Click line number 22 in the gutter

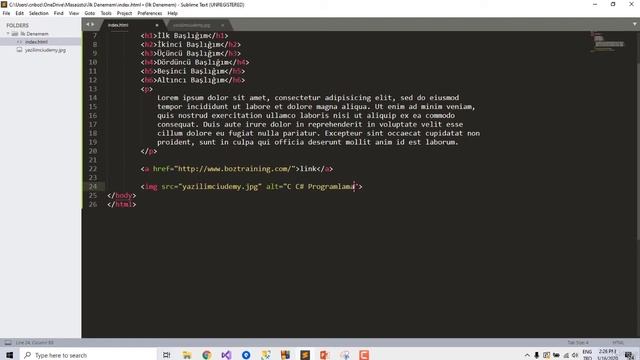pos(93,169)
